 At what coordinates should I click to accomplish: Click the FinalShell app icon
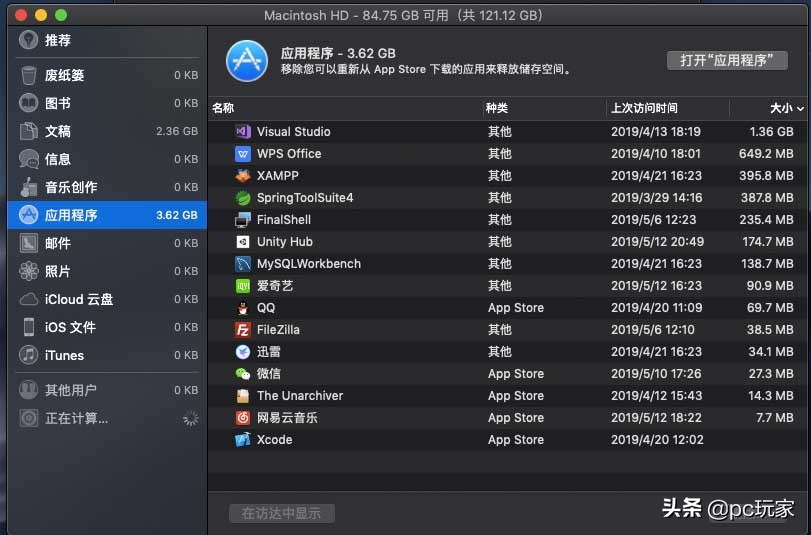[243, 219]
